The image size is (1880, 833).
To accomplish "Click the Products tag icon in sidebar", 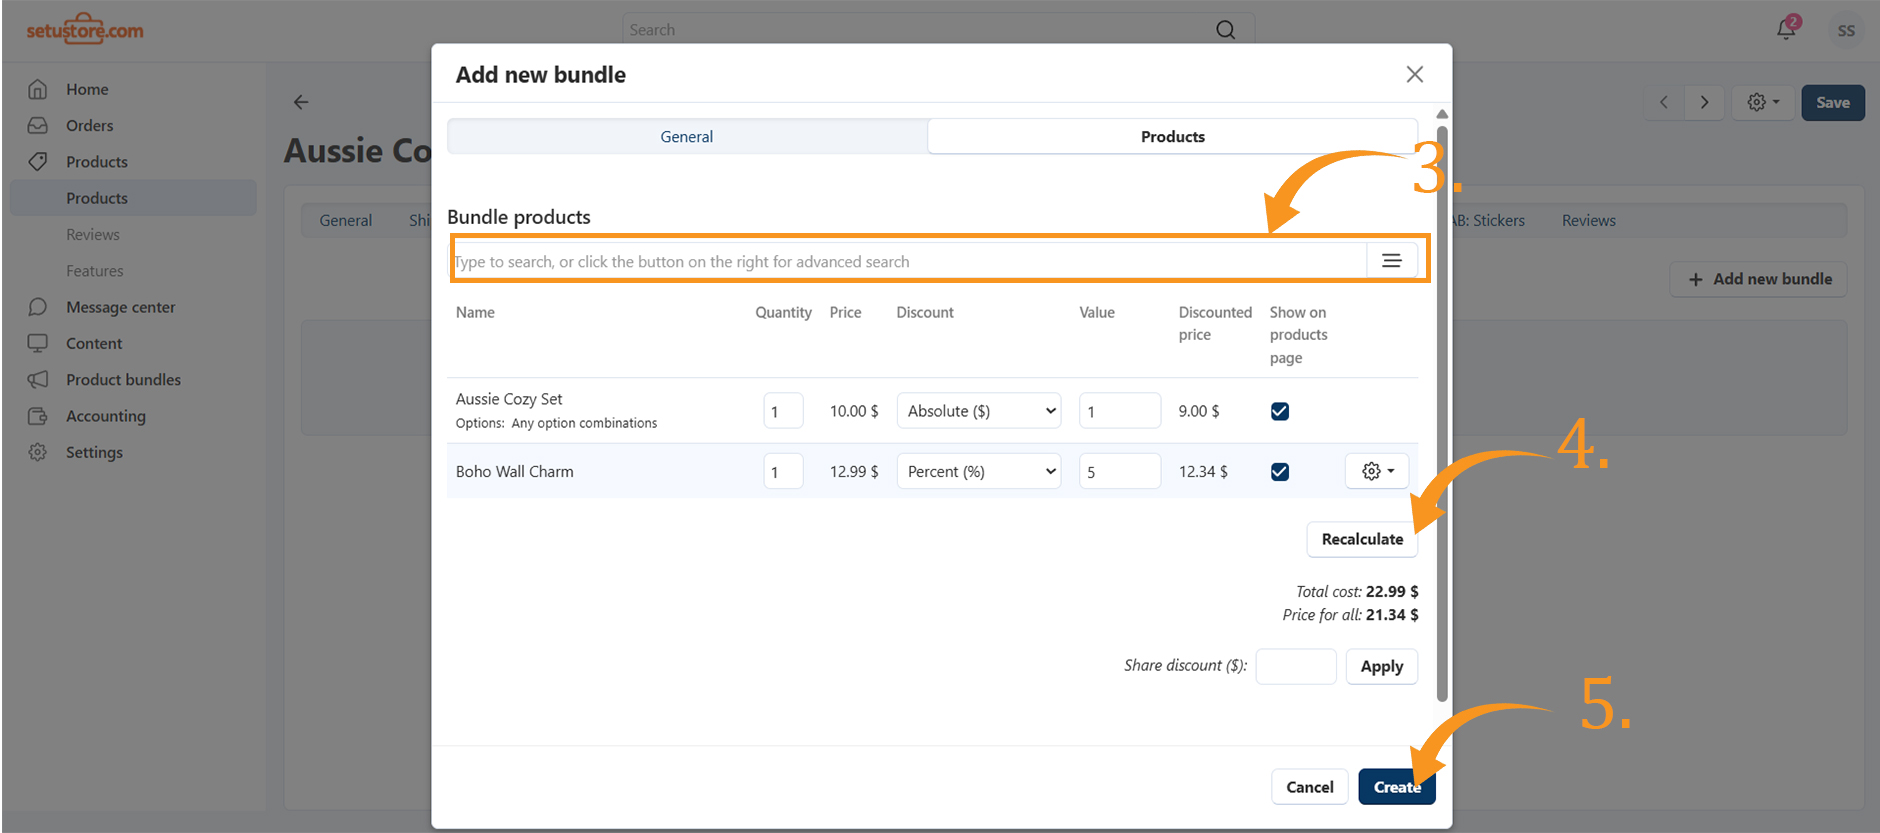I will 38,161.
